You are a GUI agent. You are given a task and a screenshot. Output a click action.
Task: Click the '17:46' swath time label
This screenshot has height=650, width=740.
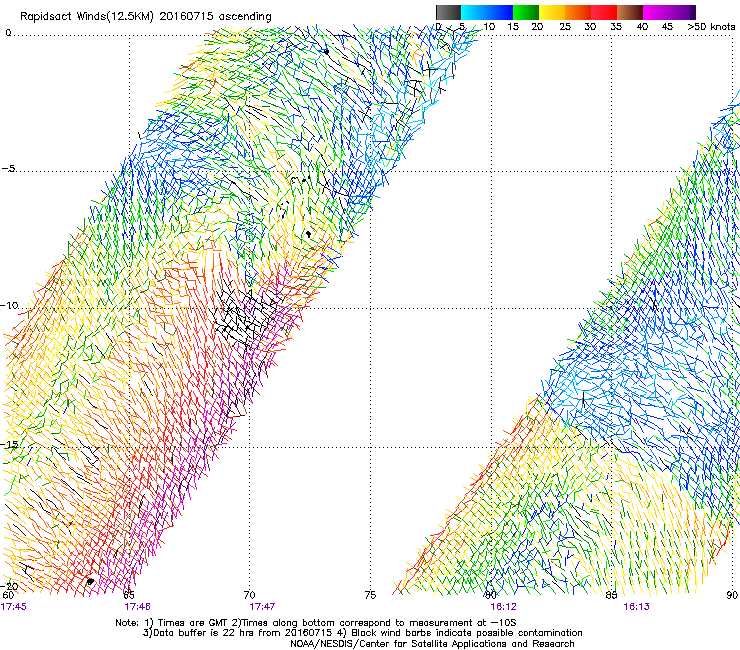tap(137, 606)
